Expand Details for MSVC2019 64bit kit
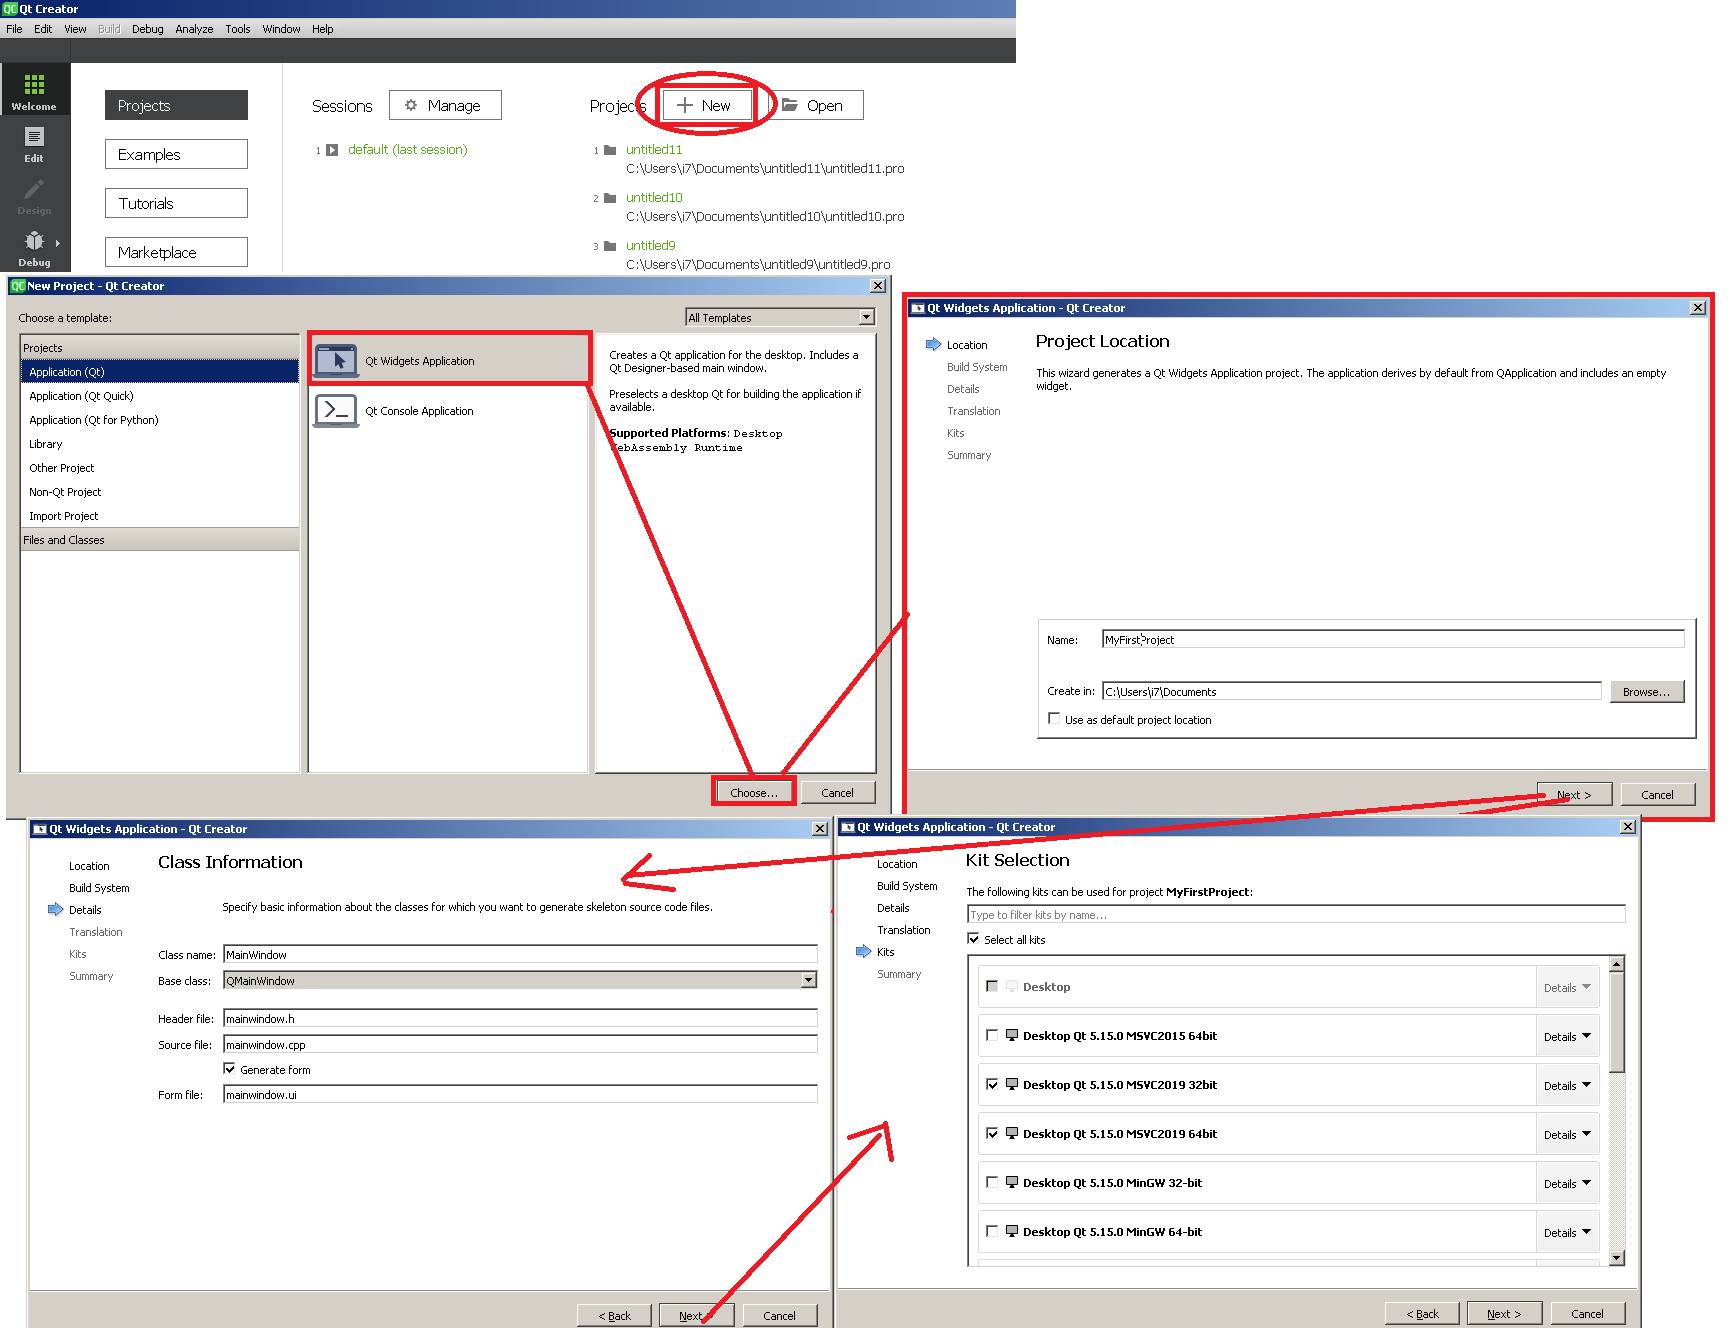This screenshot has width=1730, height=1328. pos(1567,1134)
